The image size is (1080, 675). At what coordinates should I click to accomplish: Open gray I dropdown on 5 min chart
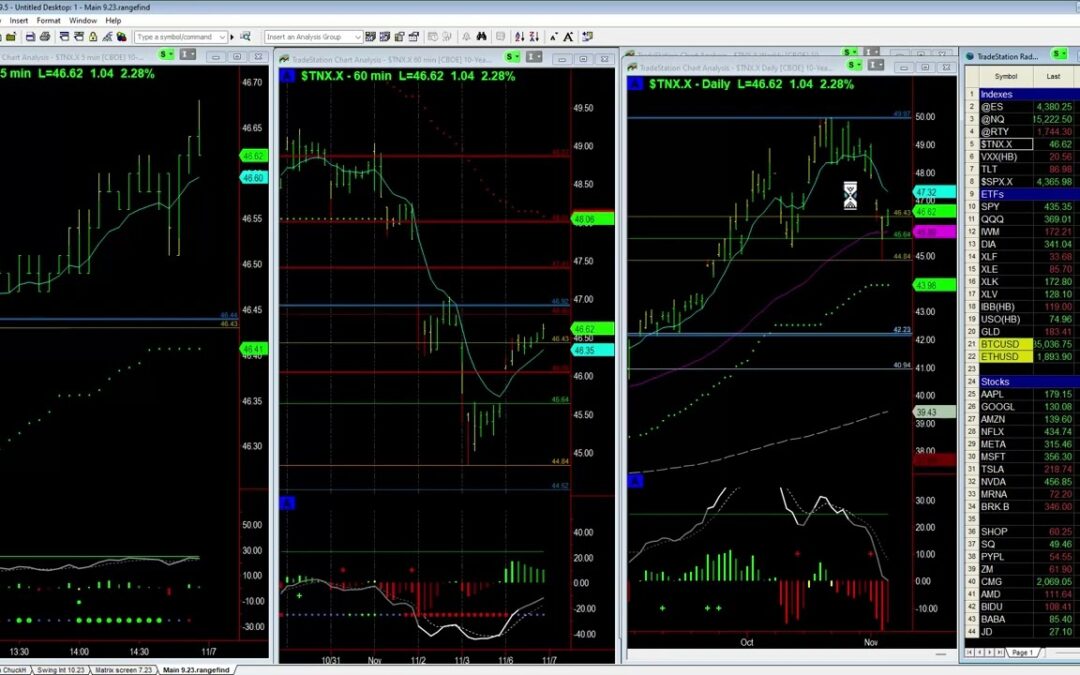click(x=188, y=54)
